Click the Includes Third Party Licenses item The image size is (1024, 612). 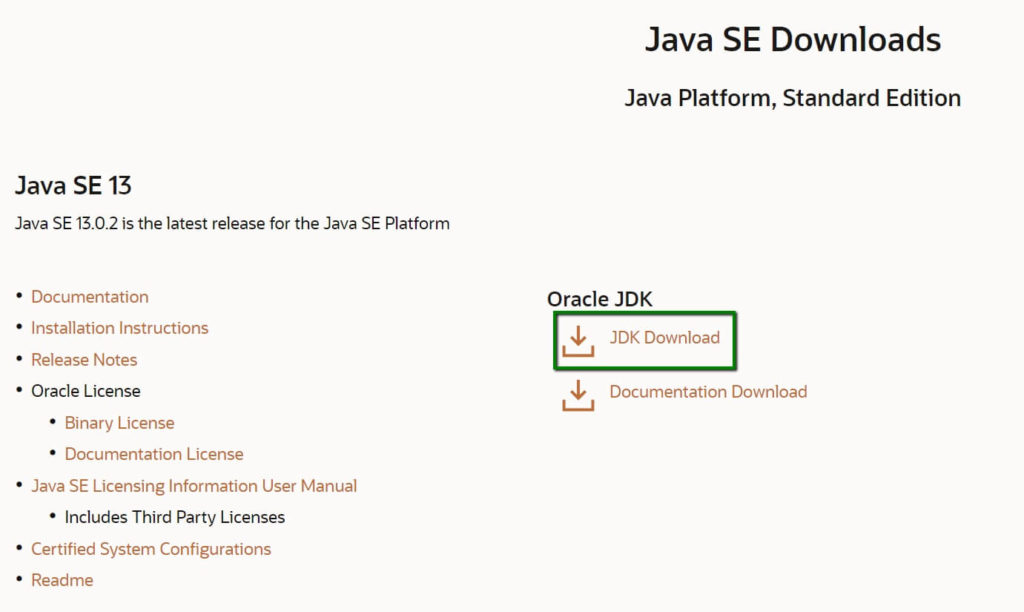(x=174, y=517)
